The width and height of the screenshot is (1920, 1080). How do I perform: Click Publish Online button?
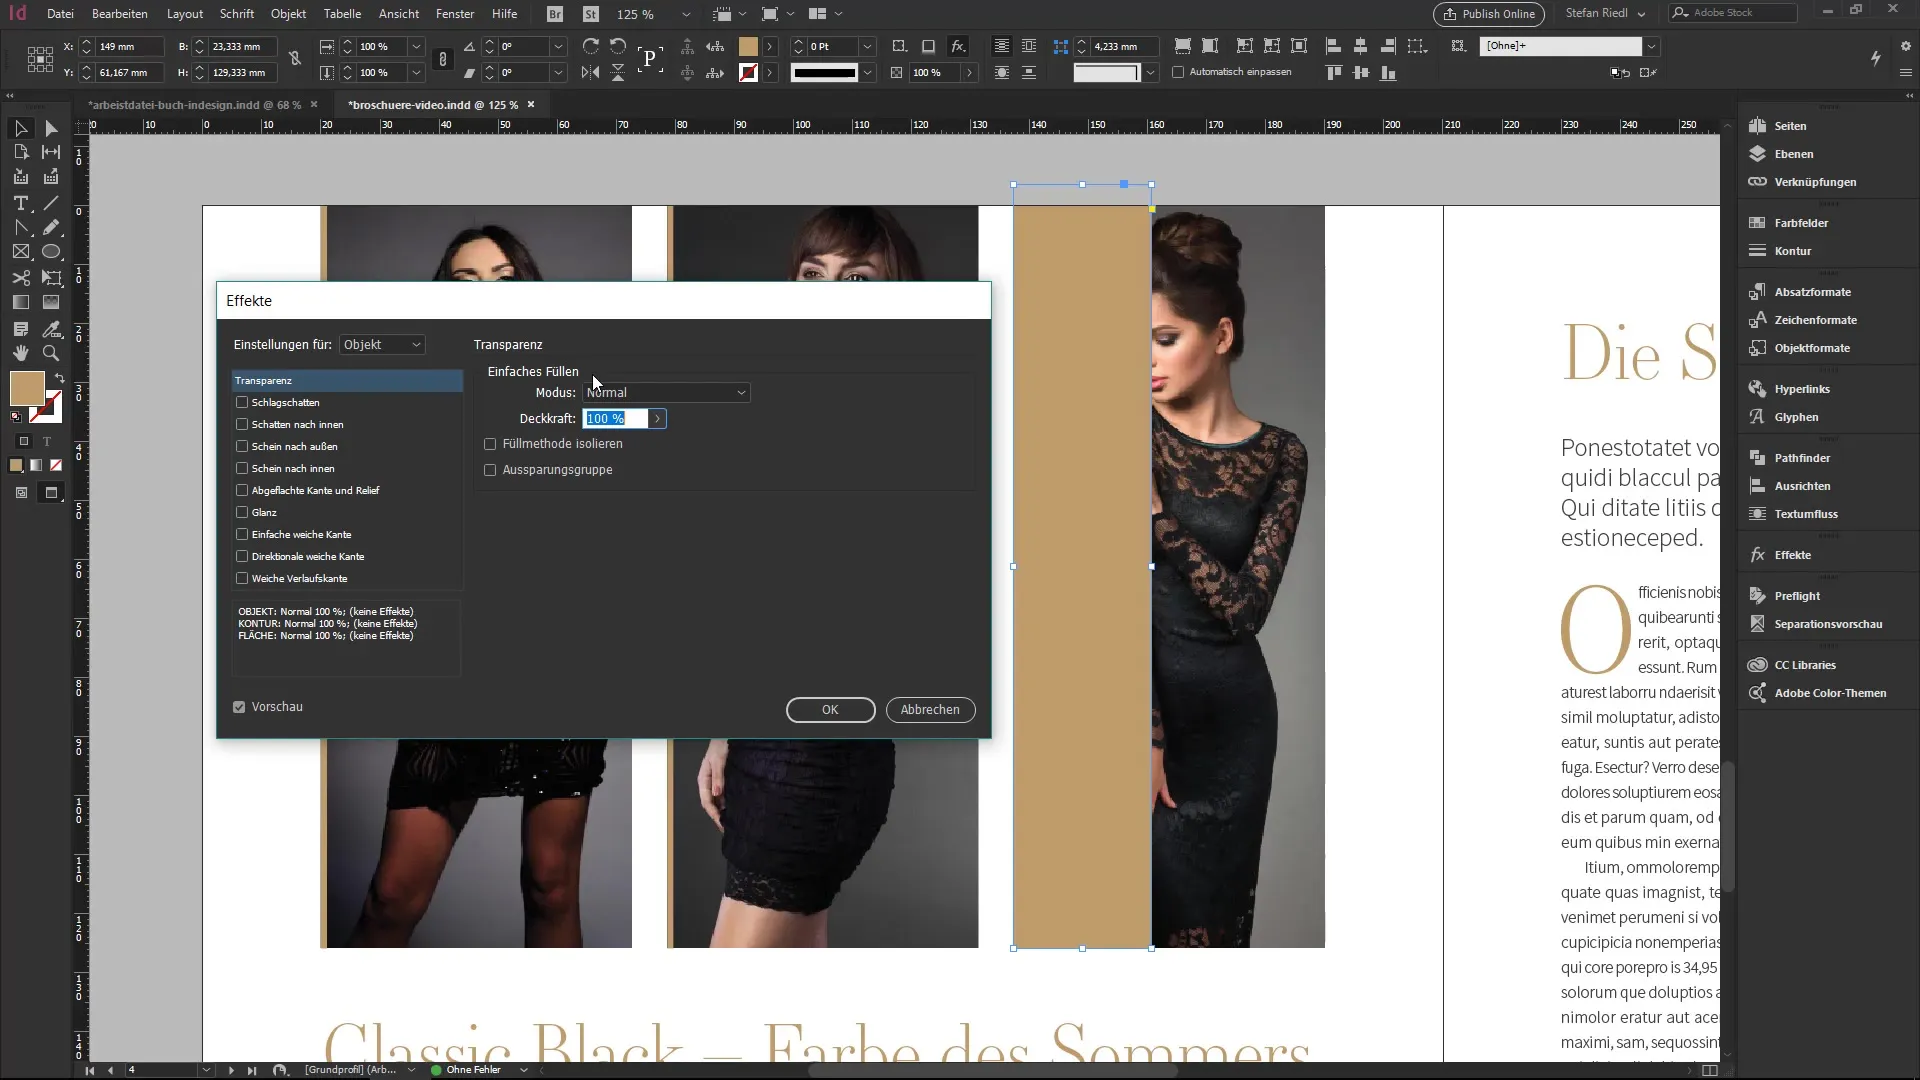[x=1489, y=14]
